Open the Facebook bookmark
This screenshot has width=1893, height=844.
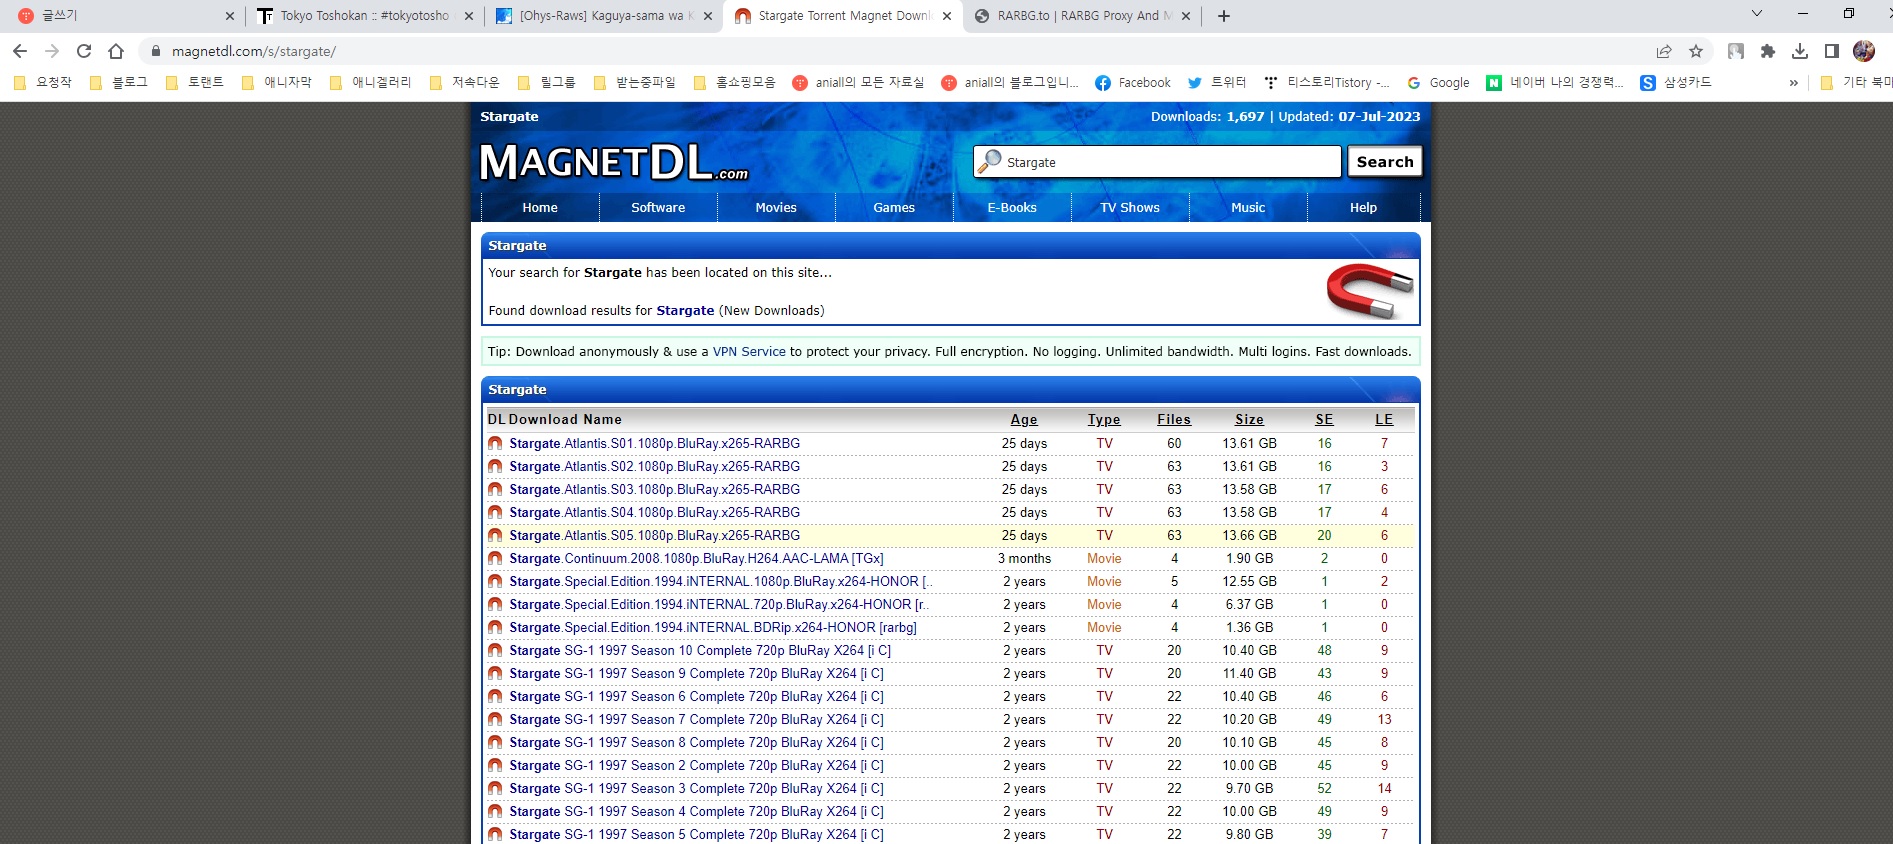[1133, 83]
